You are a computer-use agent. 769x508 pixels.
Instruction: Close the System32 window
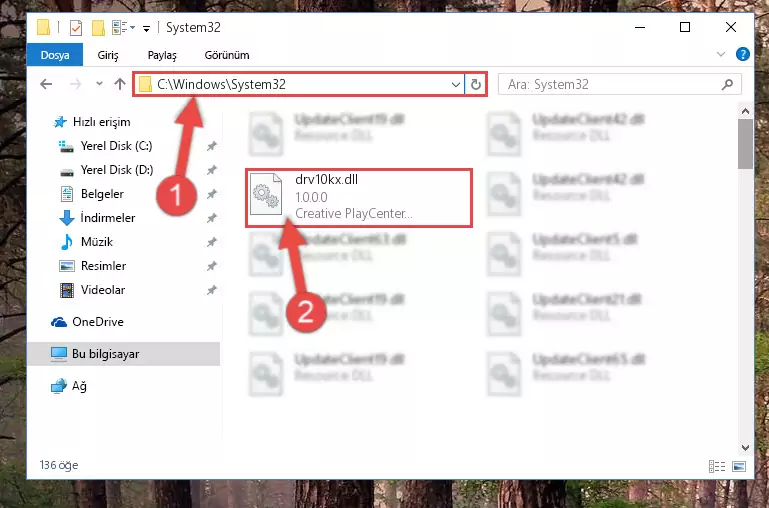pyautogui.click(x=731, y=27)
